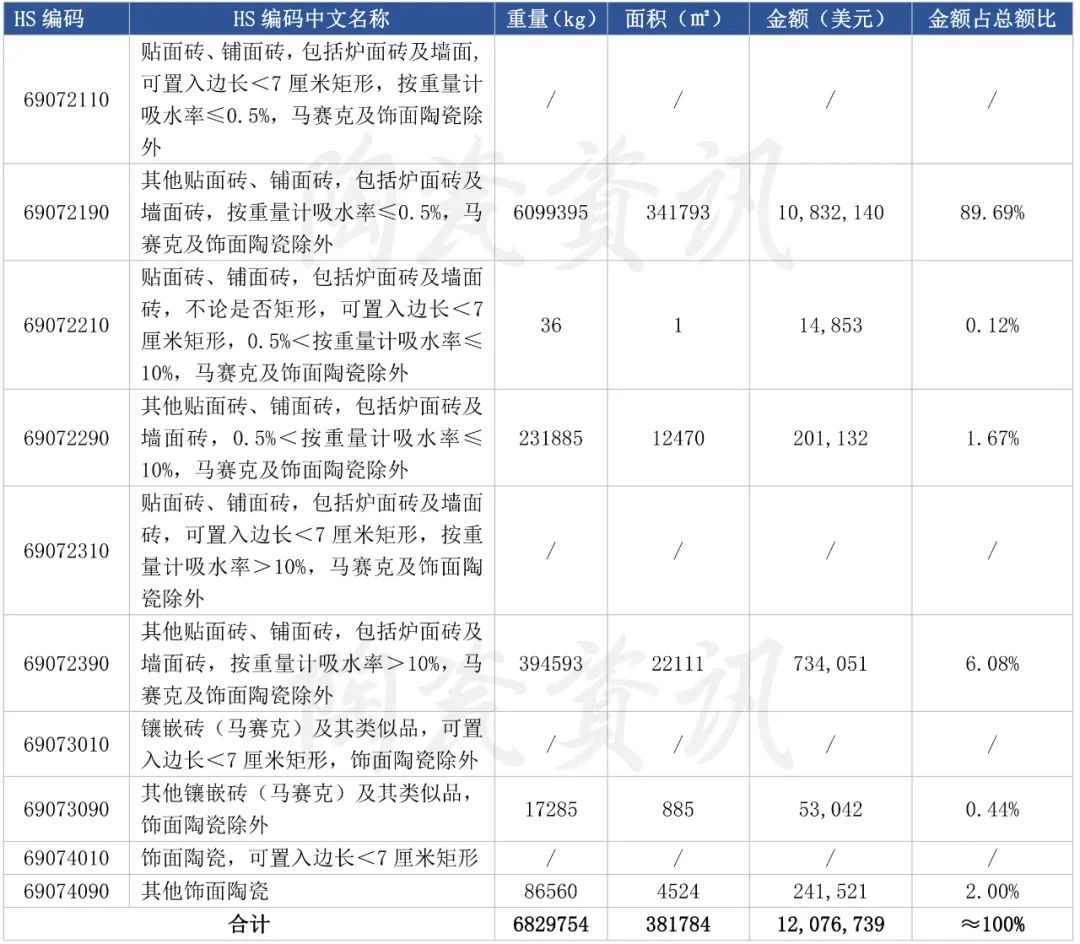Click the area value 22111
The width and height of the screenshot is (1080, 944).
click(678, 664)
